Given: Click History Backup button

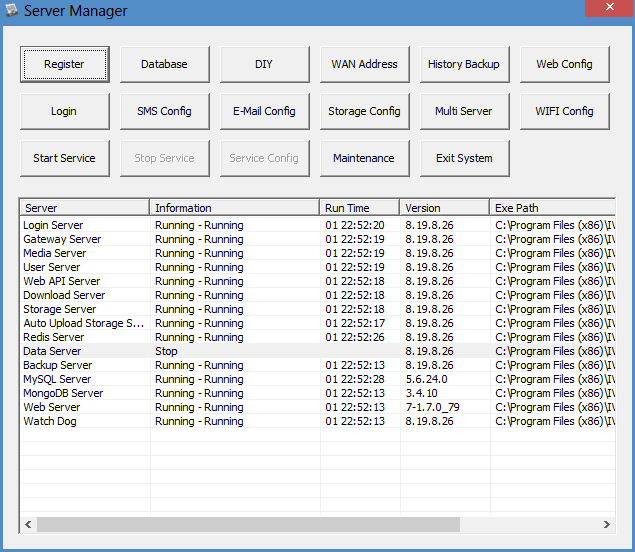Looking at the screenshot, I should (465, 64).
